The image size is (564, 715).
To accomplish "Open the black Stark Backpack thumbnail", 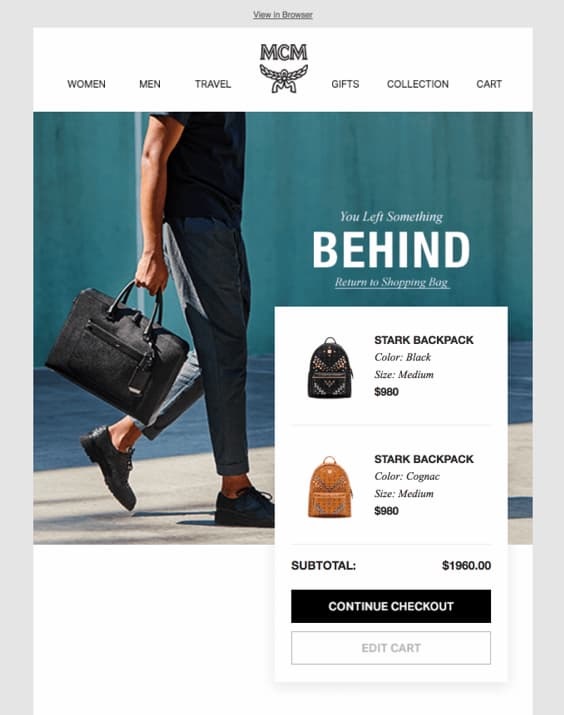I will (330, 368).
